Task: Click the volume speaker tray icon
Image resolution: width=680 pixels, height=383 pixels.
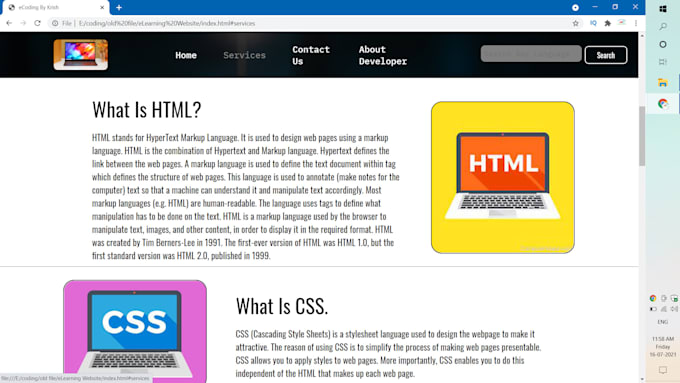Action: pos(674,309)
